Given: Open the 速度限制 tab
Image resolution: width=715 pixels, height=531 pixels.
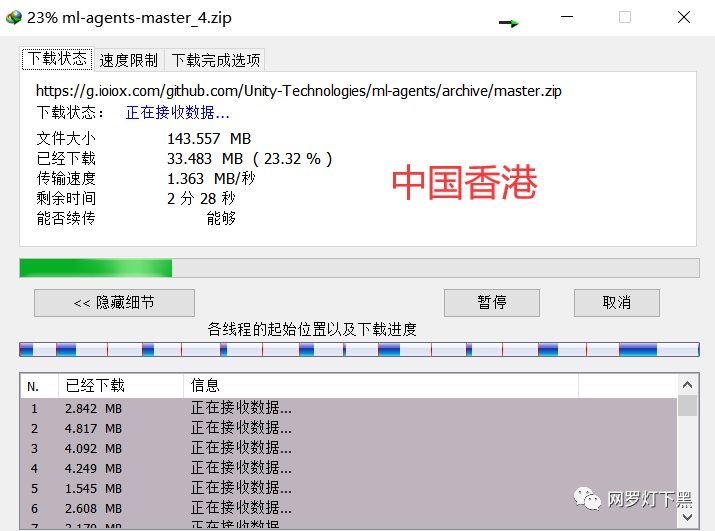Looking at the screenshot, I should click(x=129, y=60).
